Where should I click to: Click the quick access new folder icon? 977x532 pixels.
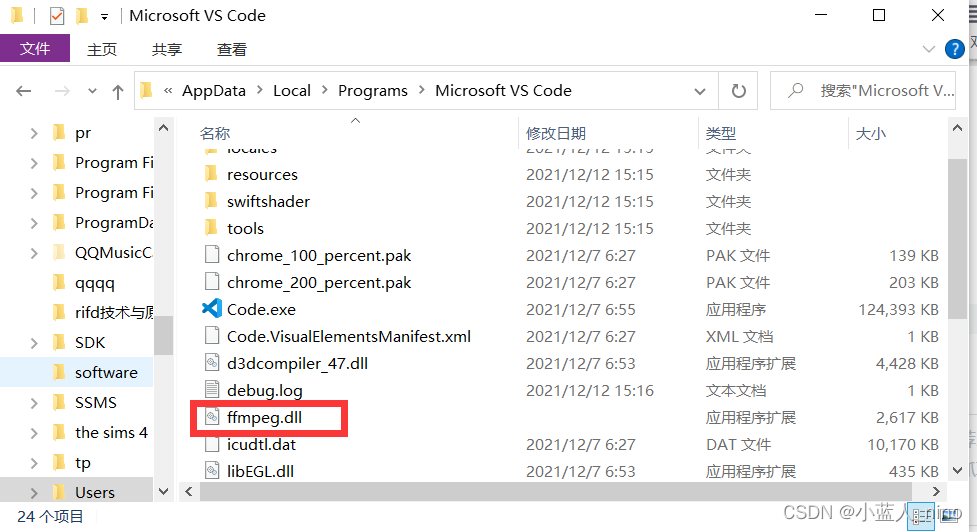[x=82, y=16]
